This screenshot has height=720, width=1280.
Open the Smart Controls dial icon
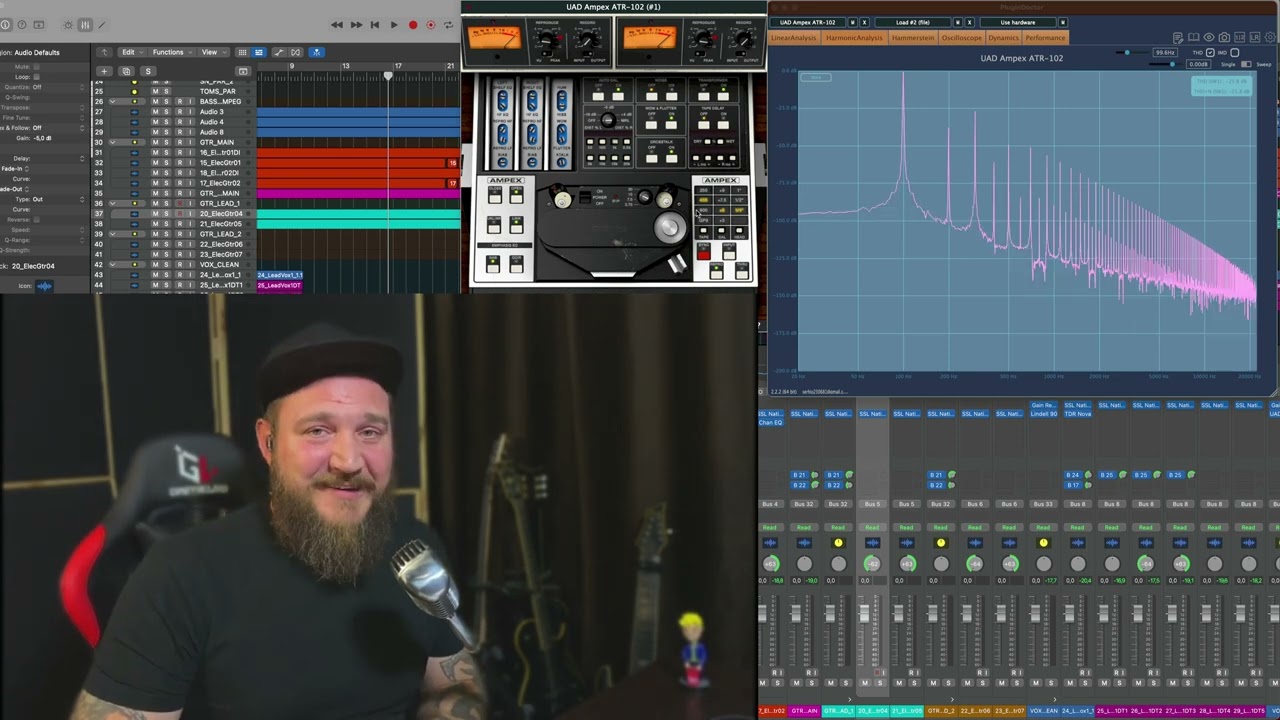coord(68,25)
